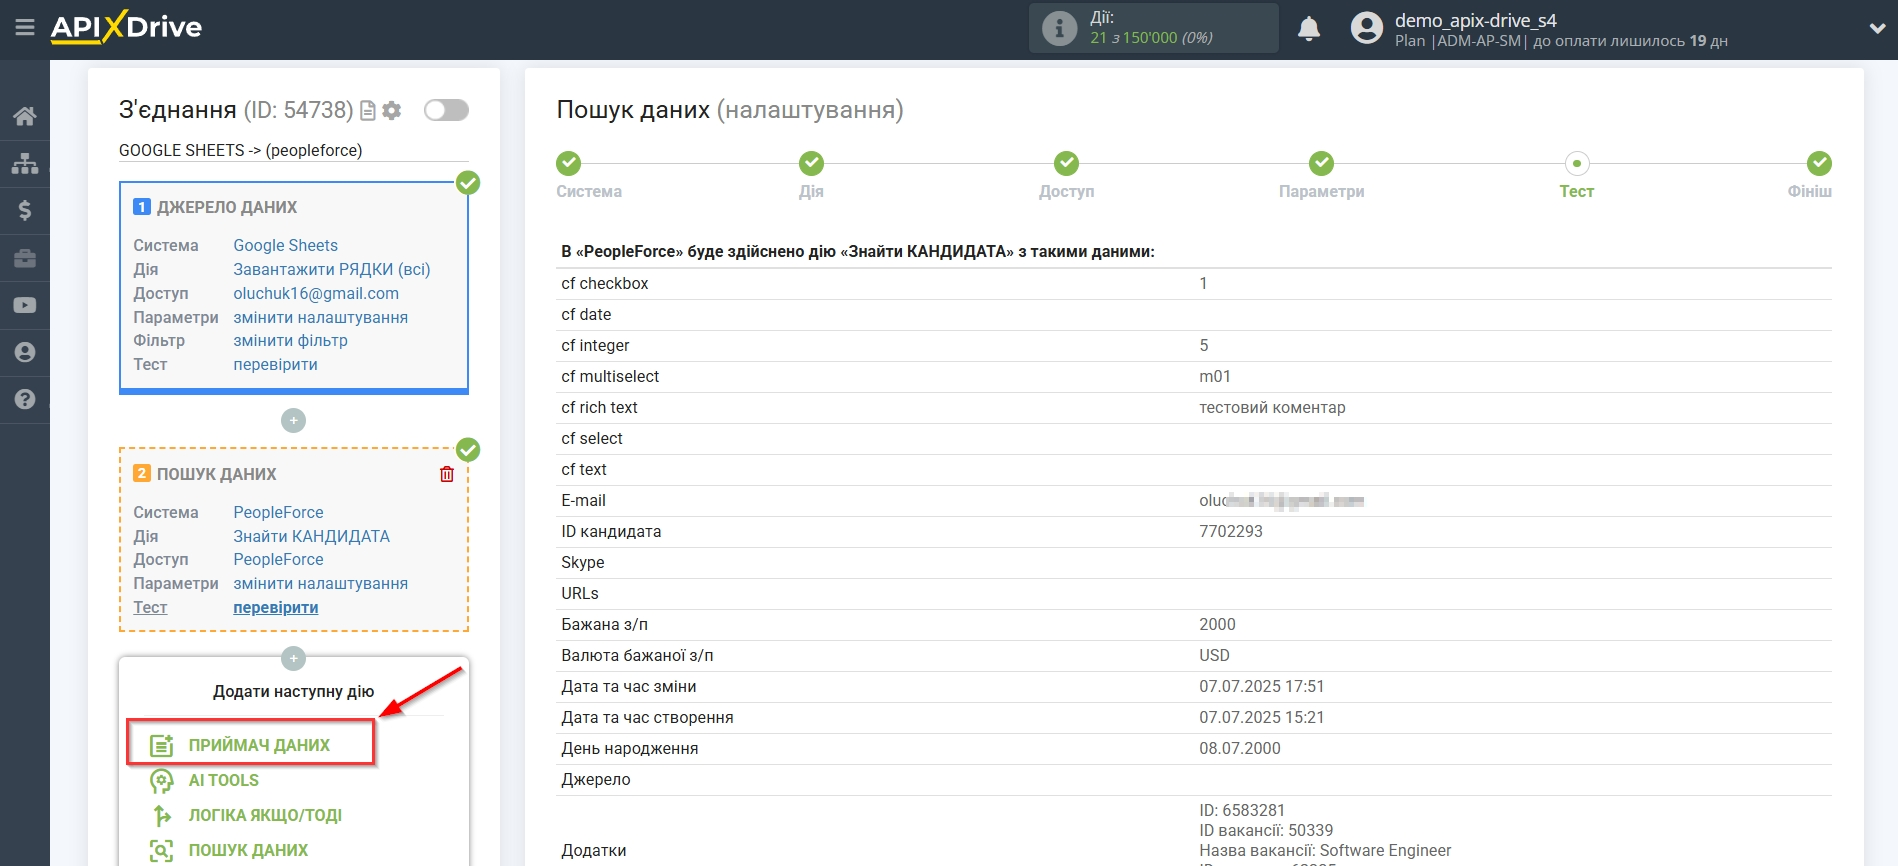Click the Бажана з/п value 2000
Viewport: 1898px width, 866px height.
1217,624
